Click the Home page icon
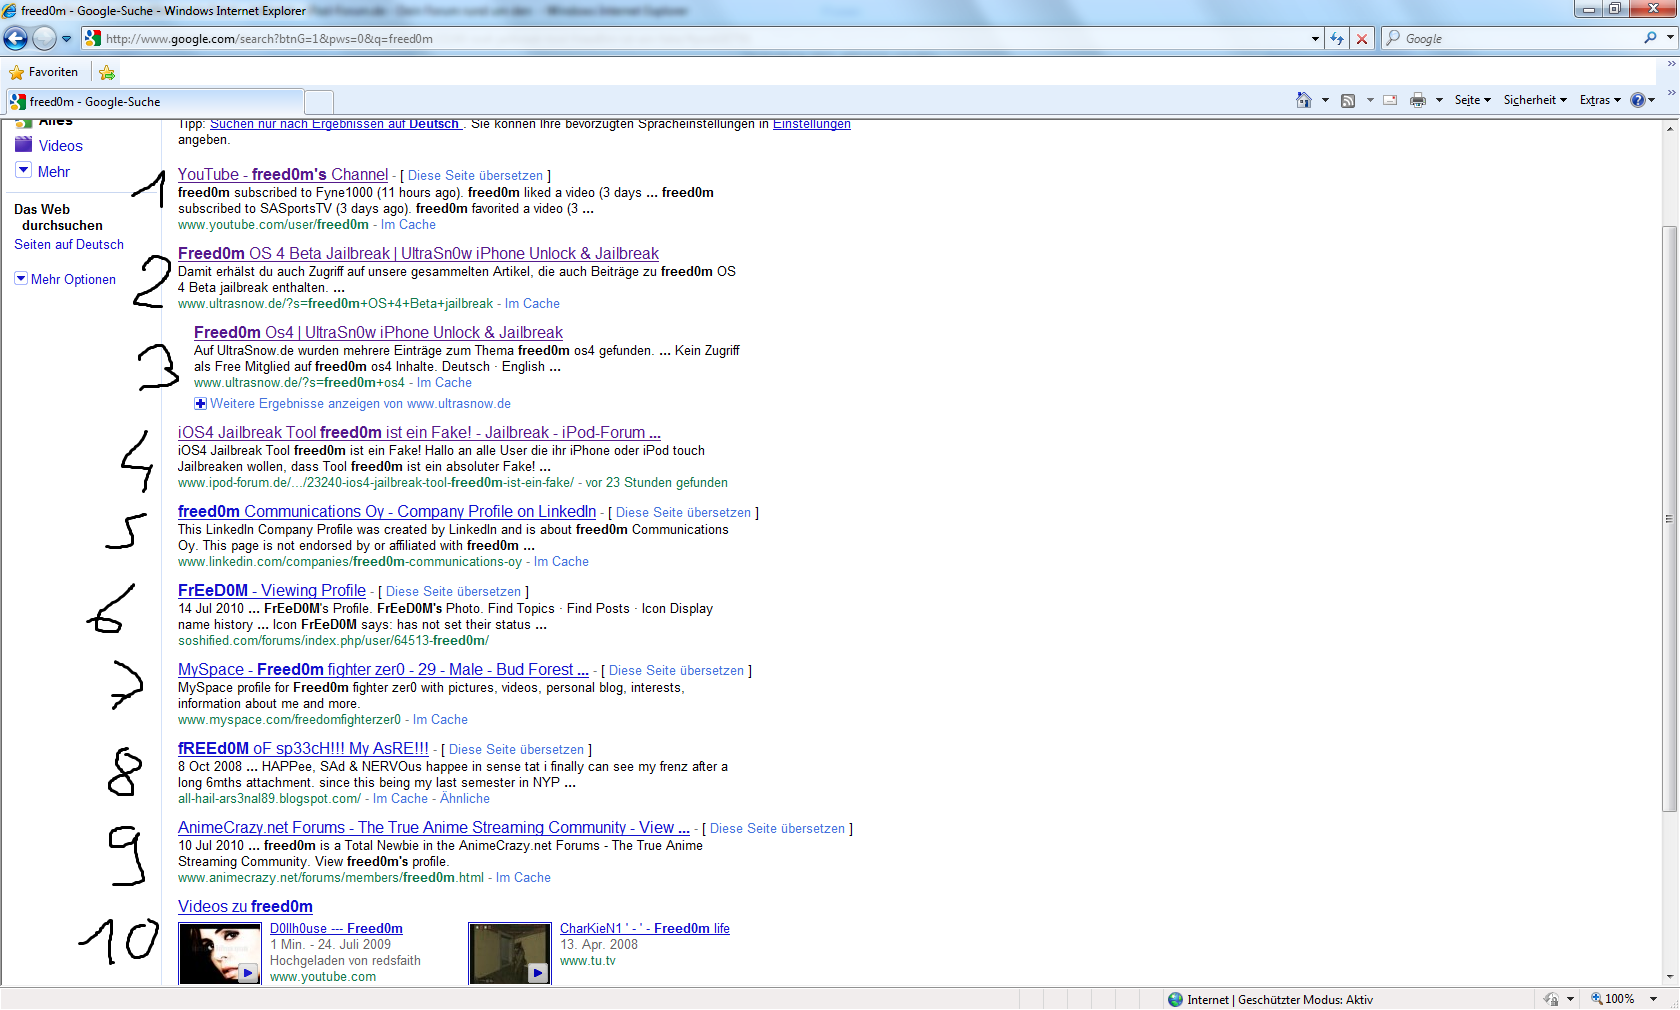1680x1010 pixels. tap(1303, 100)
